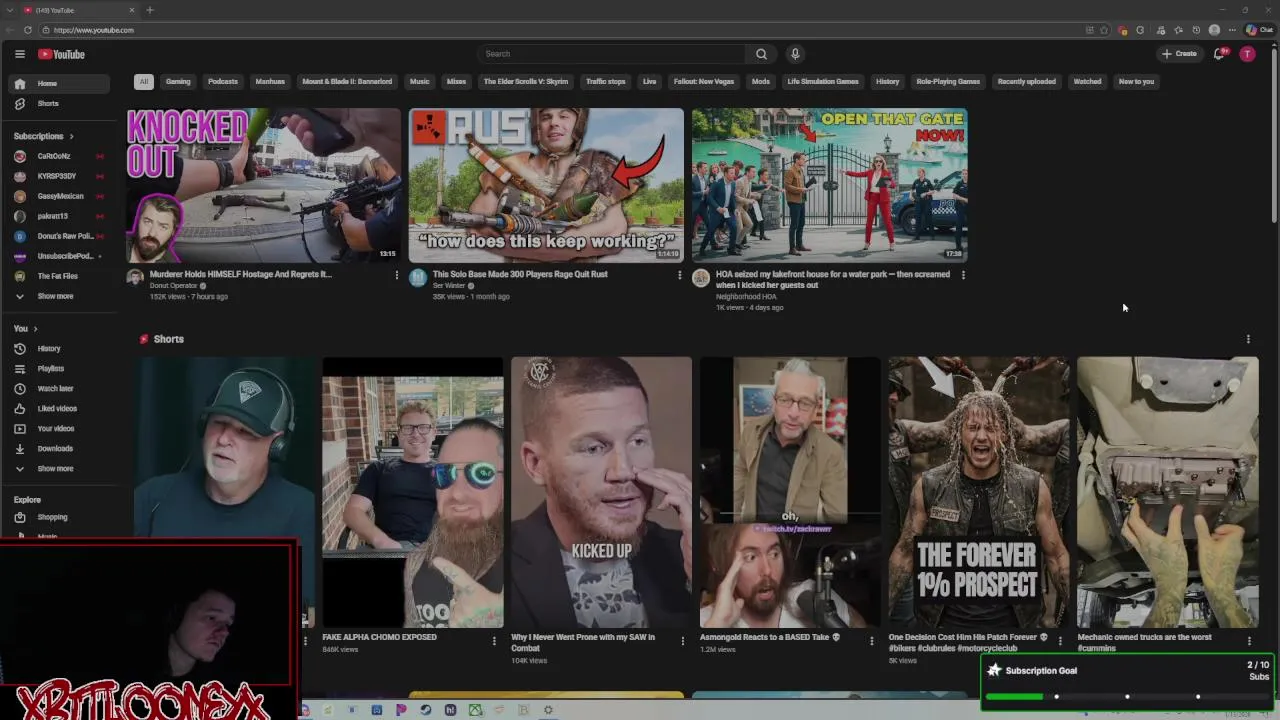This screenshot has height=720, width=1280.
Task: Open the notifications bell
Action: click(x=1218, y=54)
